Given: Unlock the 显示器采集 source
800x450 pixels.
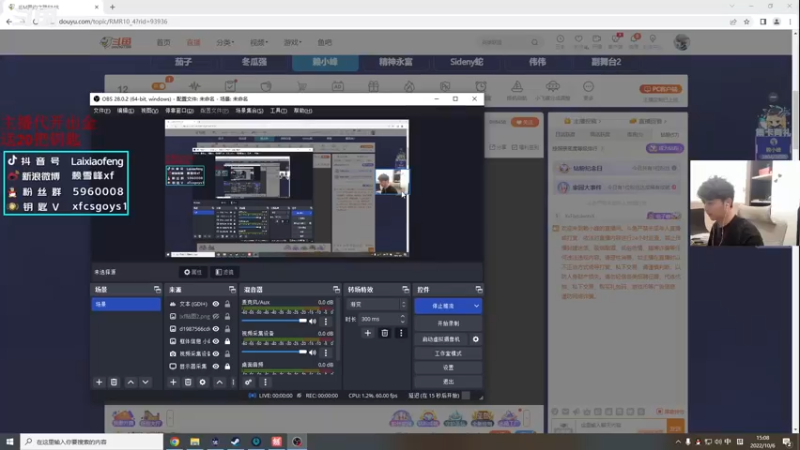Looking at the screenshot, I should [227, 366].
